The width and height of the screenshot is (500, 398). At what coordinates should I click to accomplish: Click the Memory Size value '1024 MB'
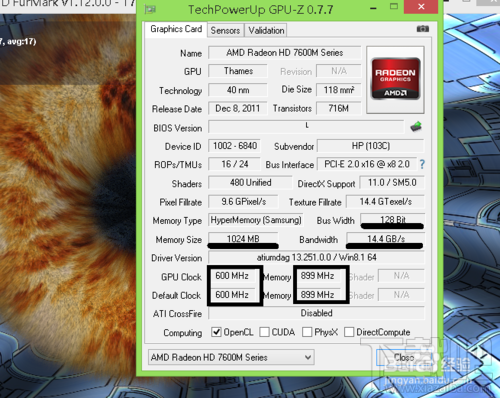coord(243,239)
